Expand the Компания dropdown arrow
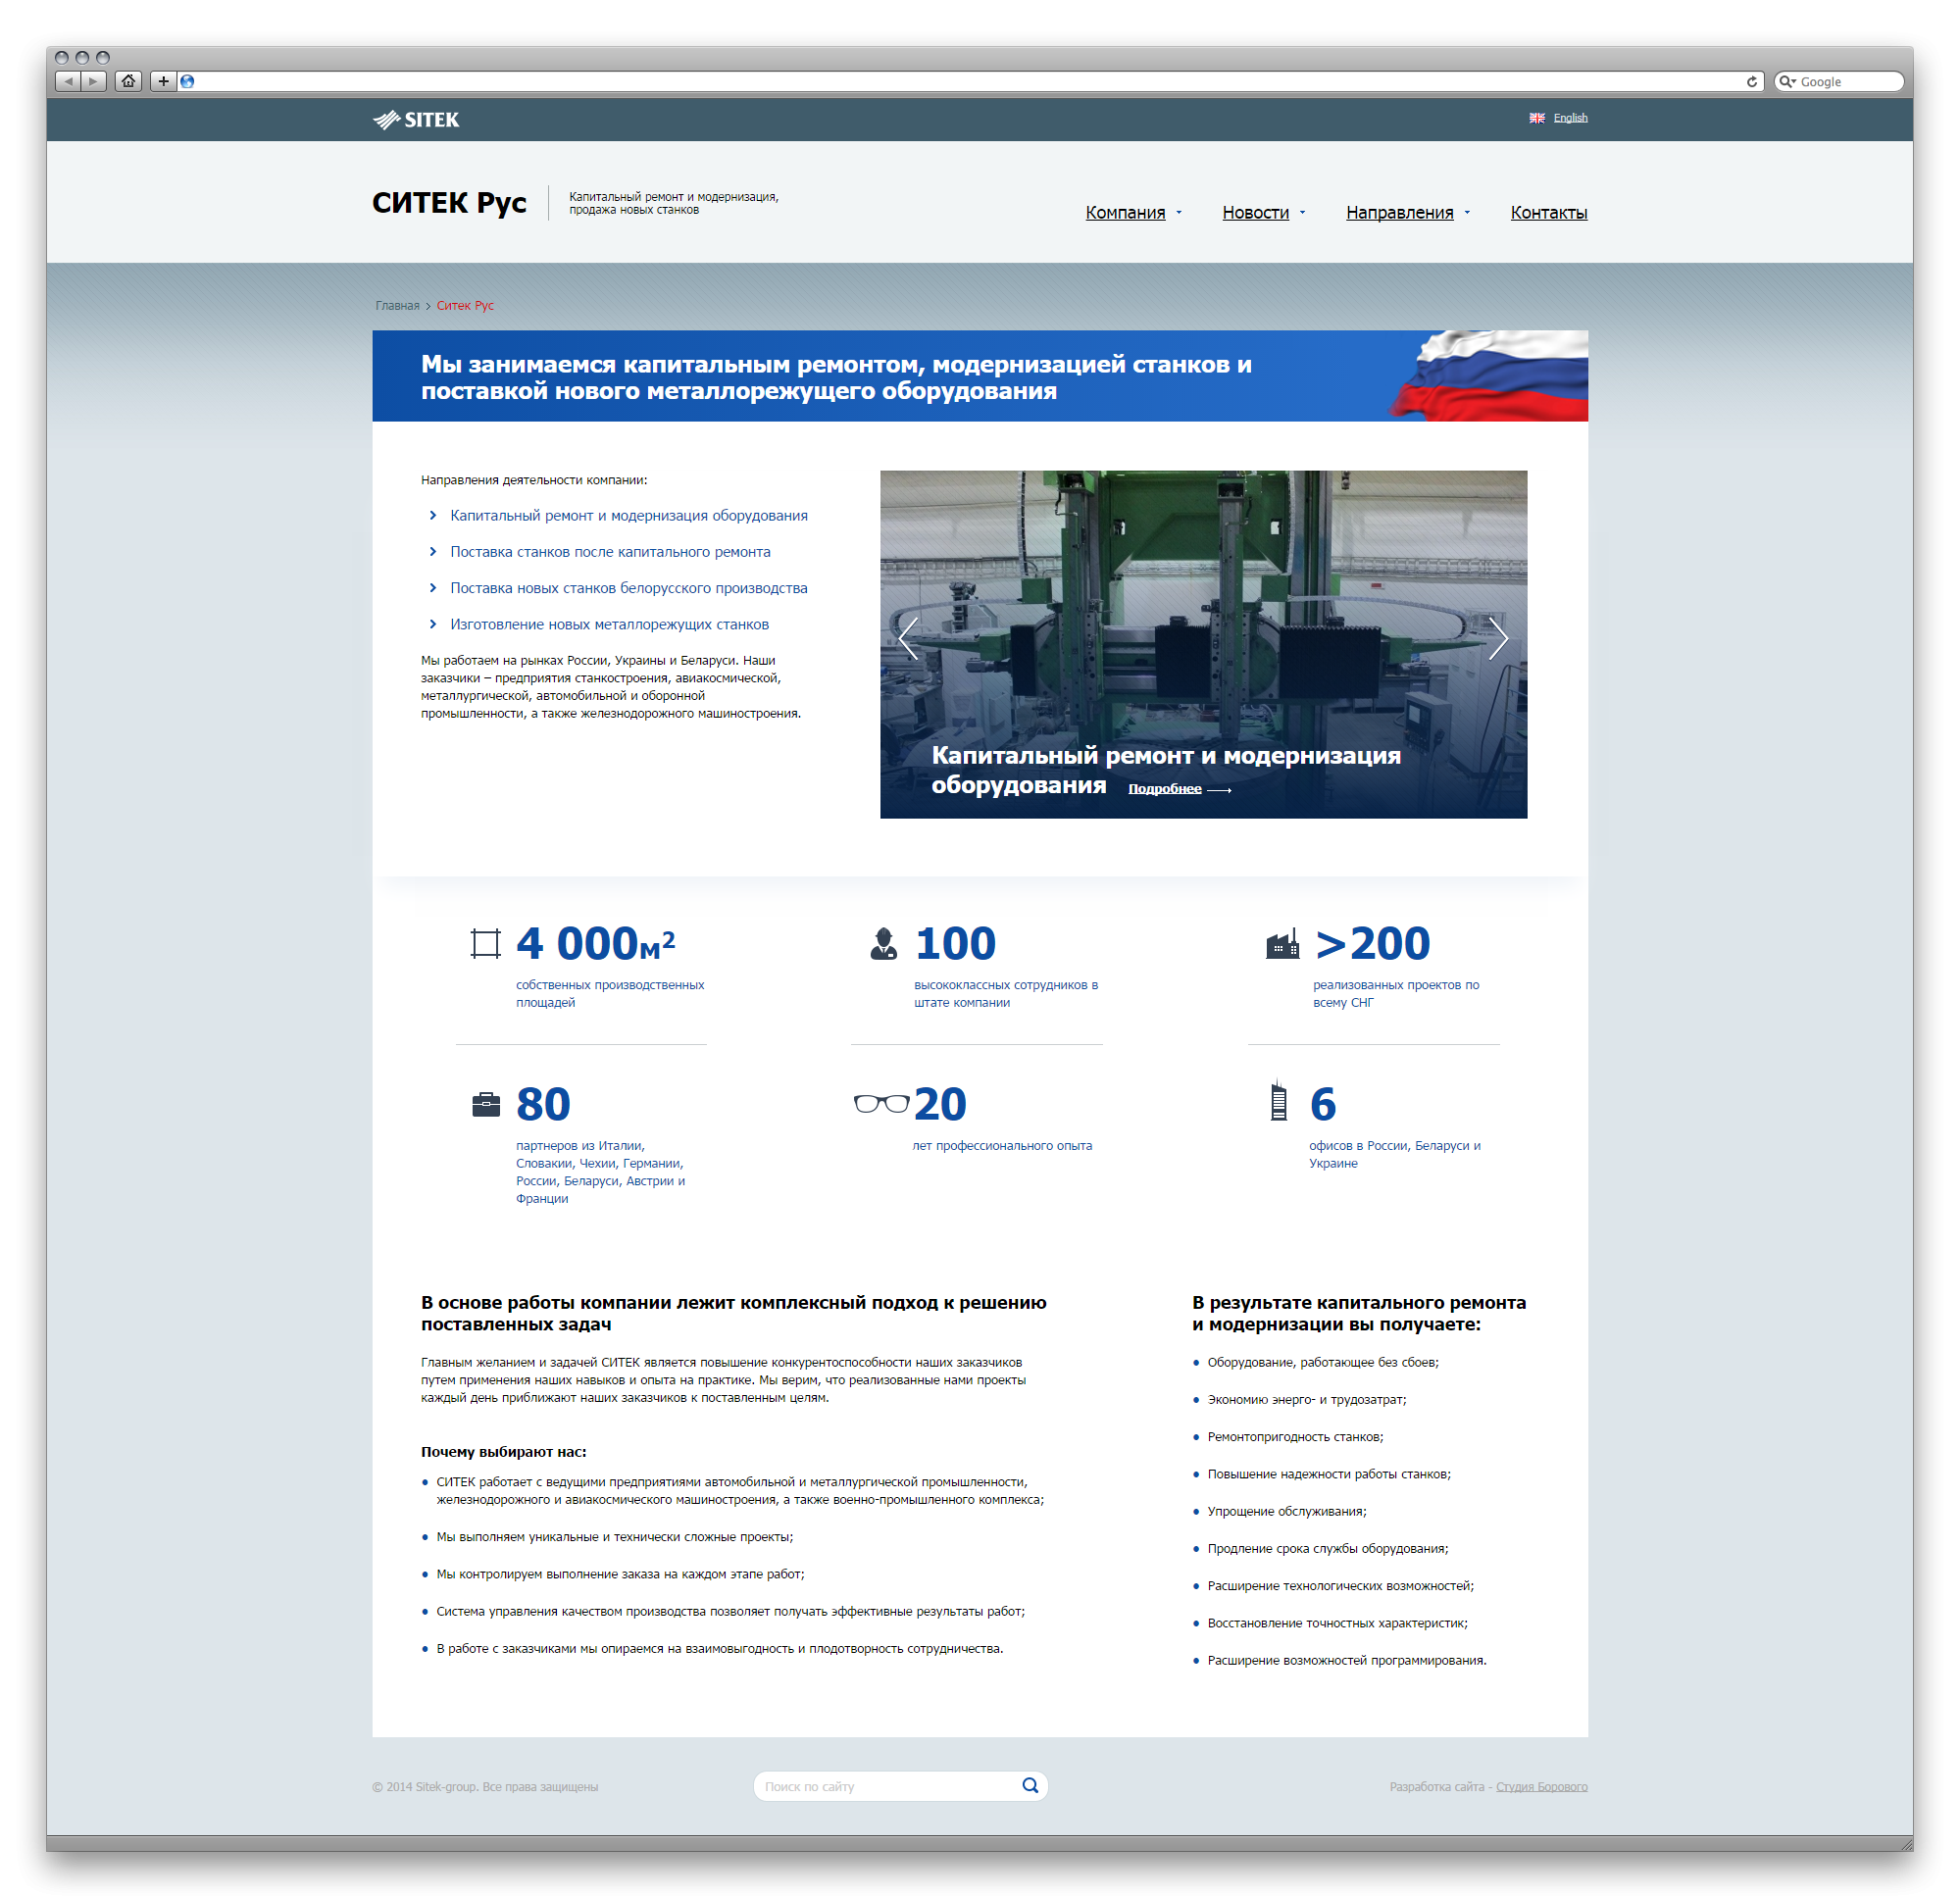 (x=1179, y=213)
